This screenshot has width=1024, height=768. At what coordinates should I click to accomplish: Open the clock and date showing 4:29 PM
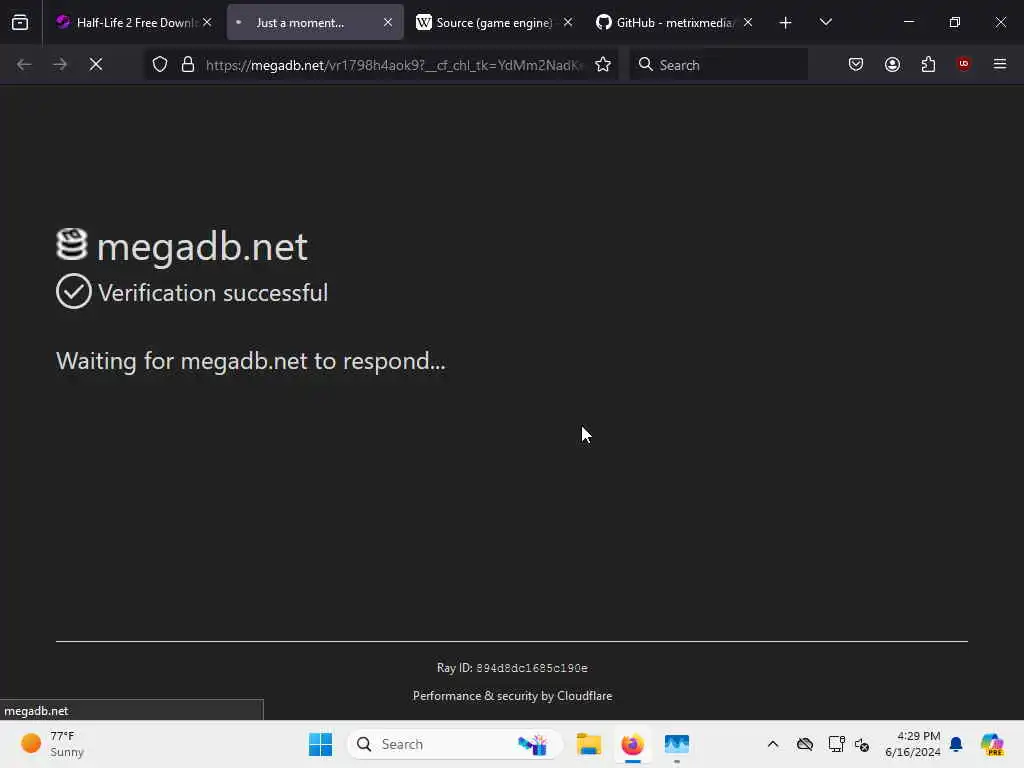click(x=912, y=744)
